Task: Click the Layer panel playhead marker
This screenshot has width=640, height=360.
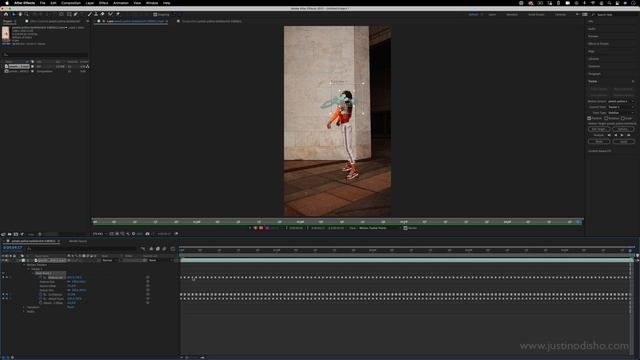Action: pyautogui.click(x=578, y=222)
